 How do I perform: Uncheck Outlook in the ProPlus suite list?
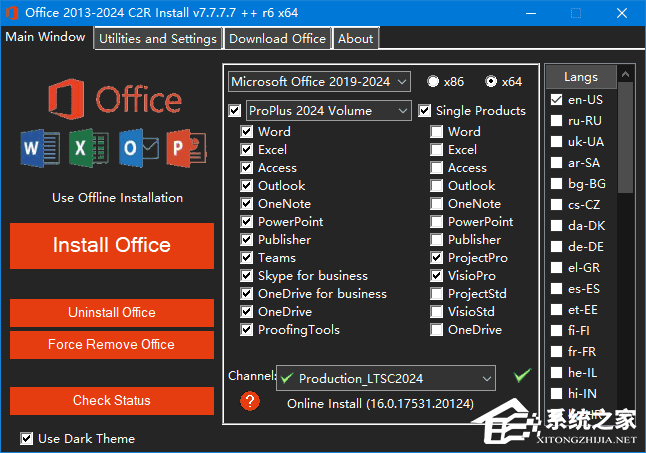tap(247, 186)
